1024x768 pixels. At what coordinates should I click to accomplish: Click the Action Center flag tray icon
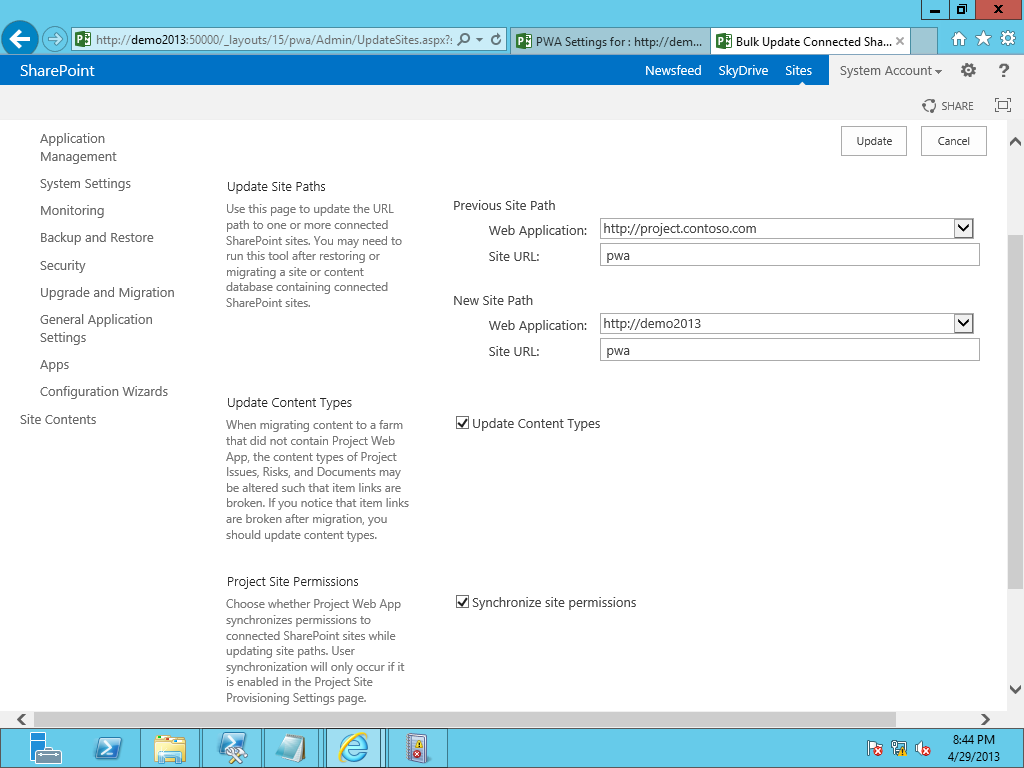pos(874,748)
